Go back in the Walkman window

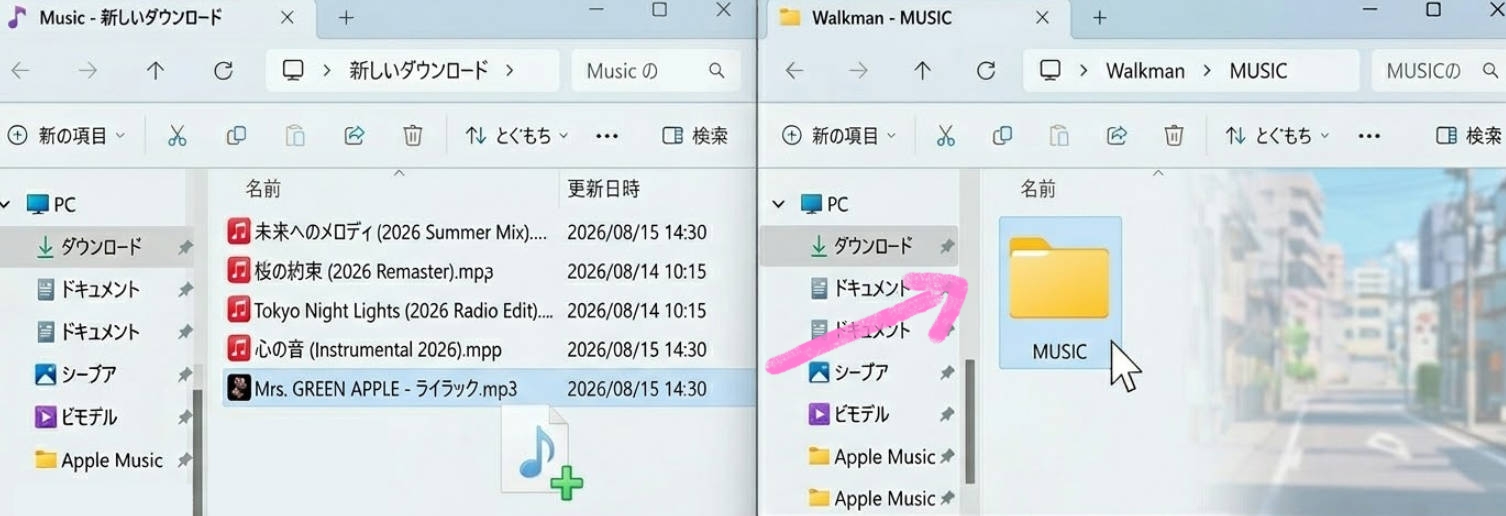click(794, 71)
